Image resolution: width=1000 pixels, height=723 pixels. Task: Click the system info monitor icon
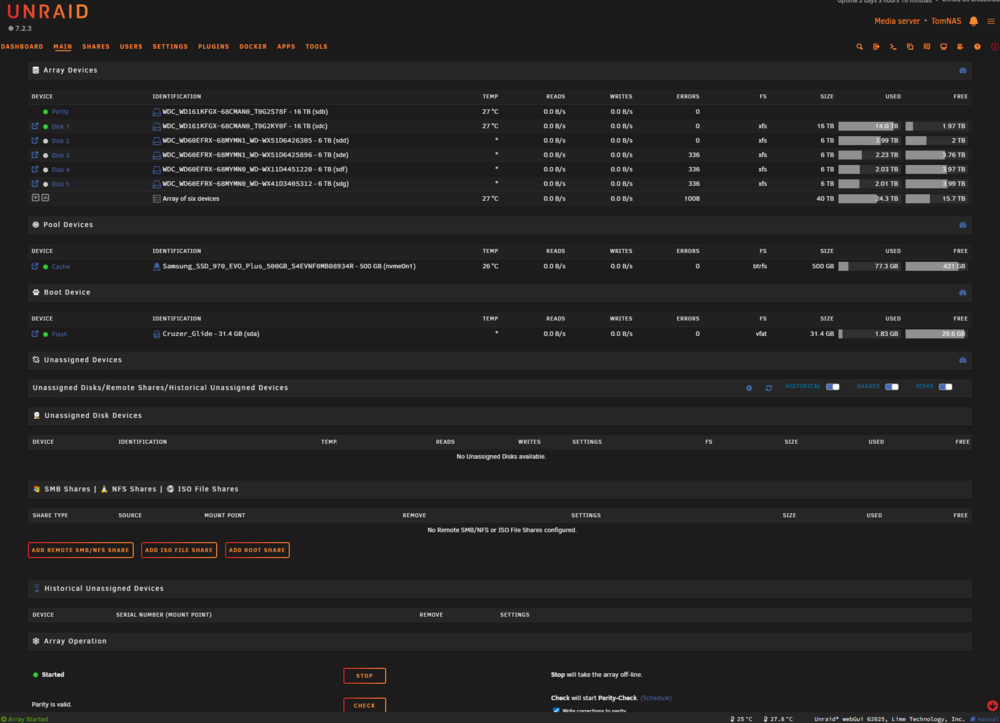coord(943,47)
